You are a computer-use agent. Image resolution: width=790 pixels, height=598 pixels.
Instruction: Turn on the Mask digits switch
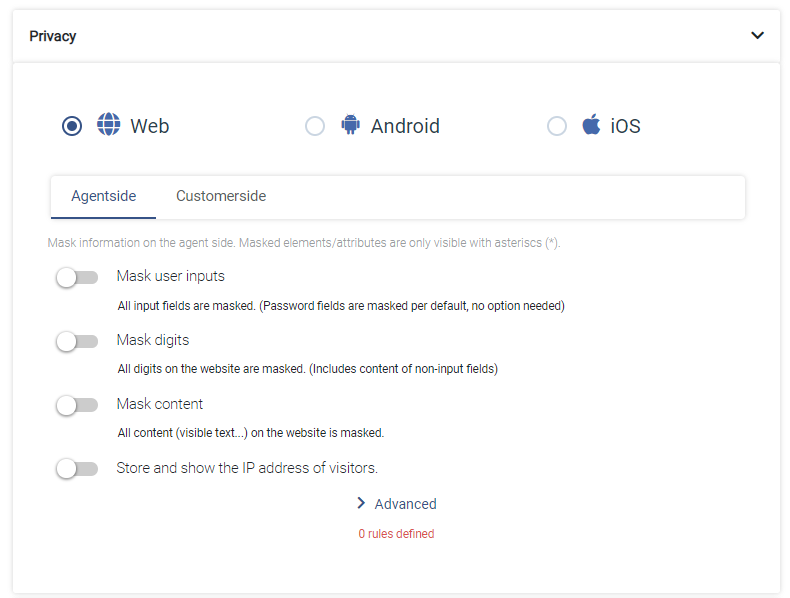77,342
